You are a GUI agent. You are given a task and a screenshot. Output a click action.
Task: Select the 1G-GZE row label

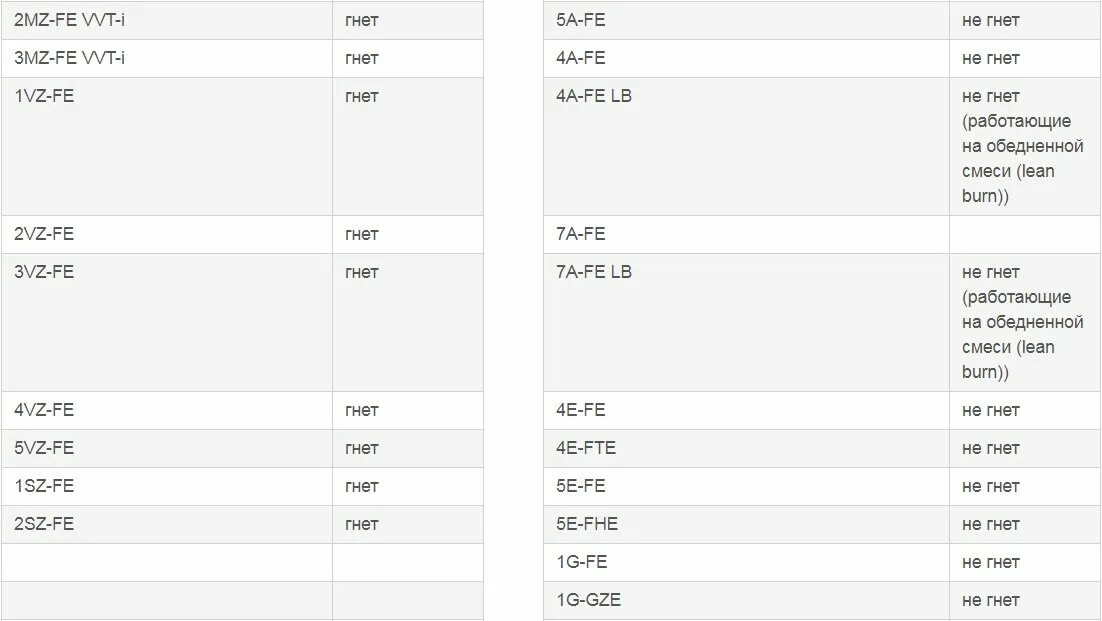click(x=588, y=600)
